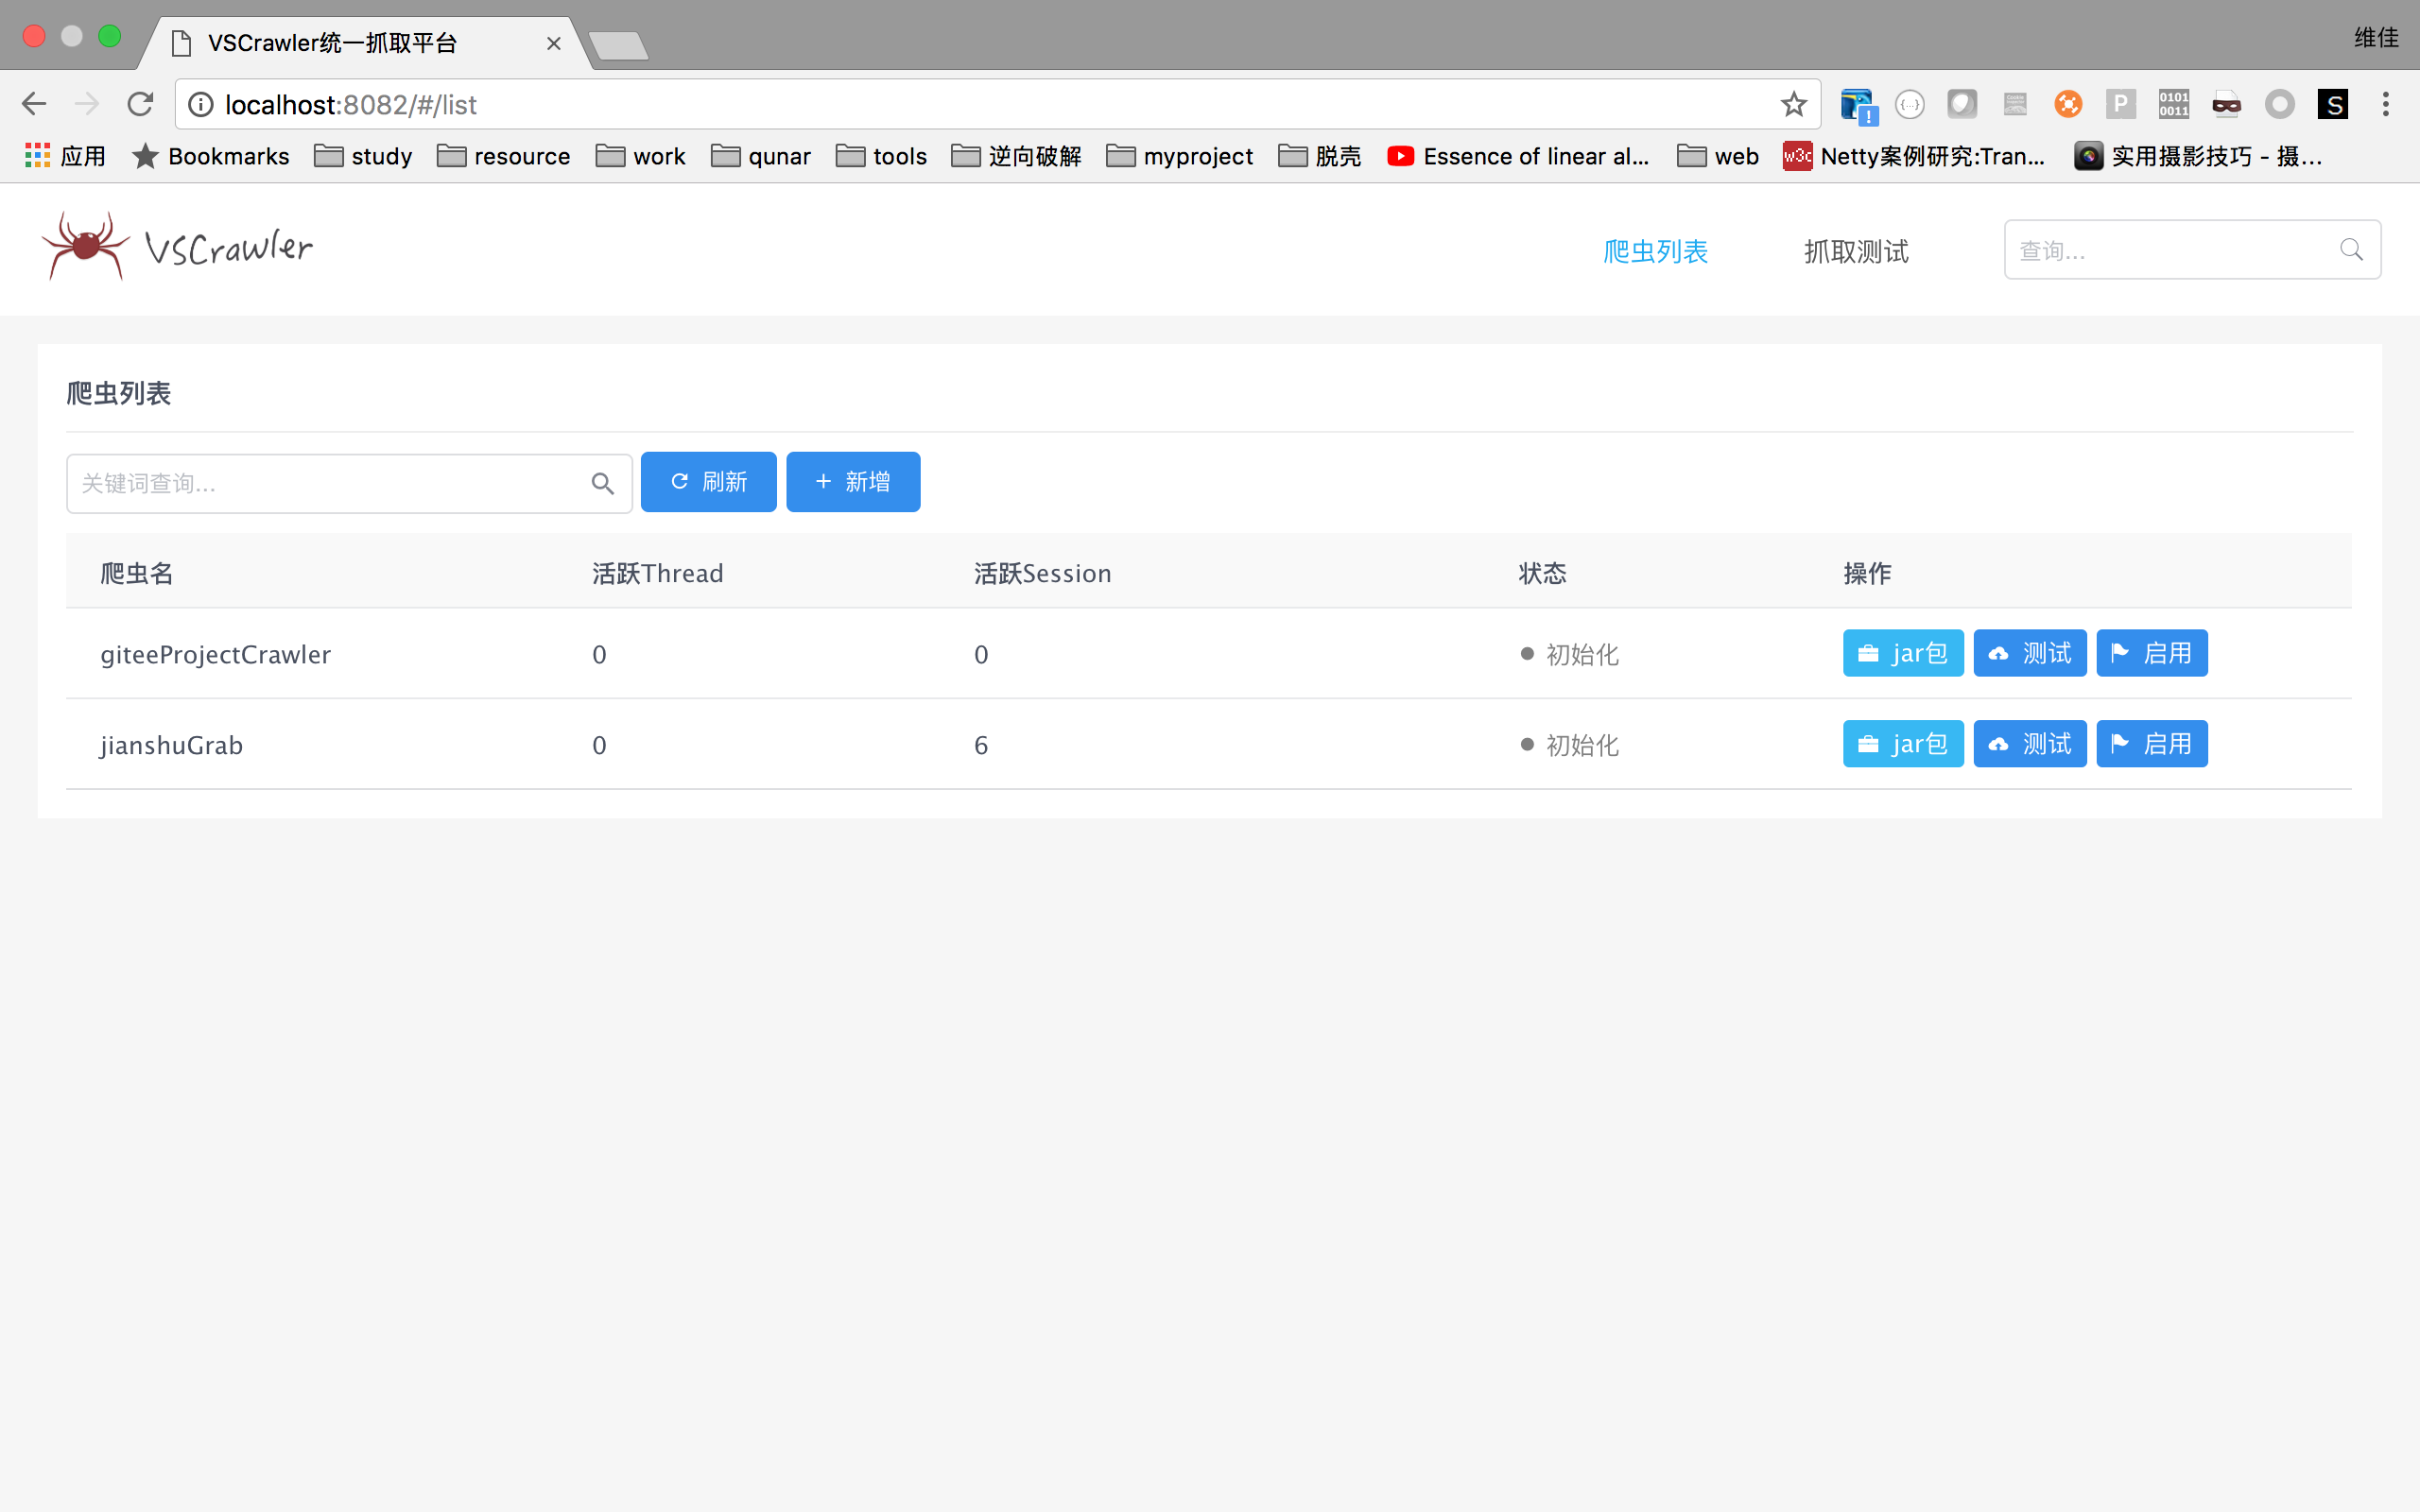Click magnifier icon in keyword search field
2420x1512 pixels.
coord(602,484)
